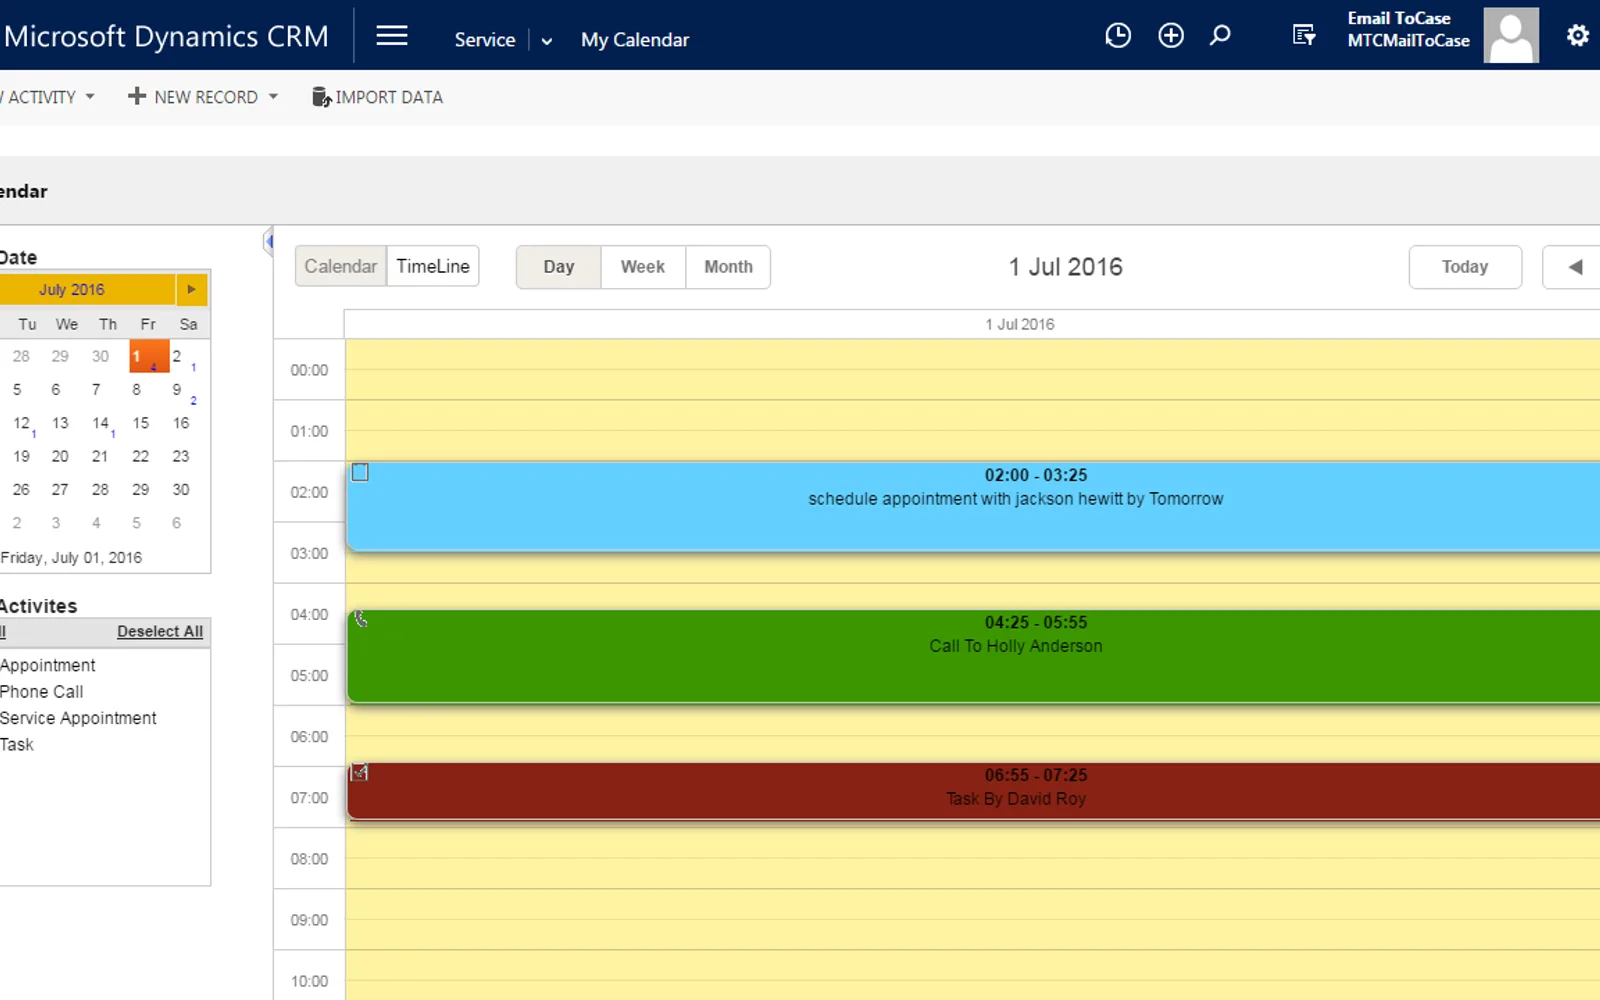Go to previous day arrow button
Viewport: 1600px width, 1000px height.
1575,267
